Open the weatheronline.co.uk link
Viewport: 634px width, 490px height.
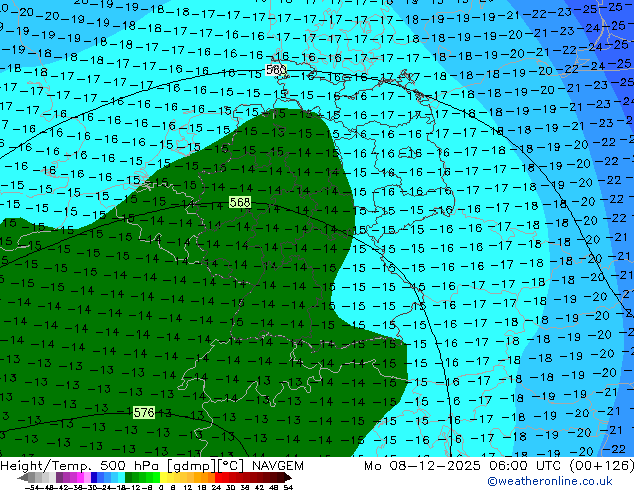(550, 481)
